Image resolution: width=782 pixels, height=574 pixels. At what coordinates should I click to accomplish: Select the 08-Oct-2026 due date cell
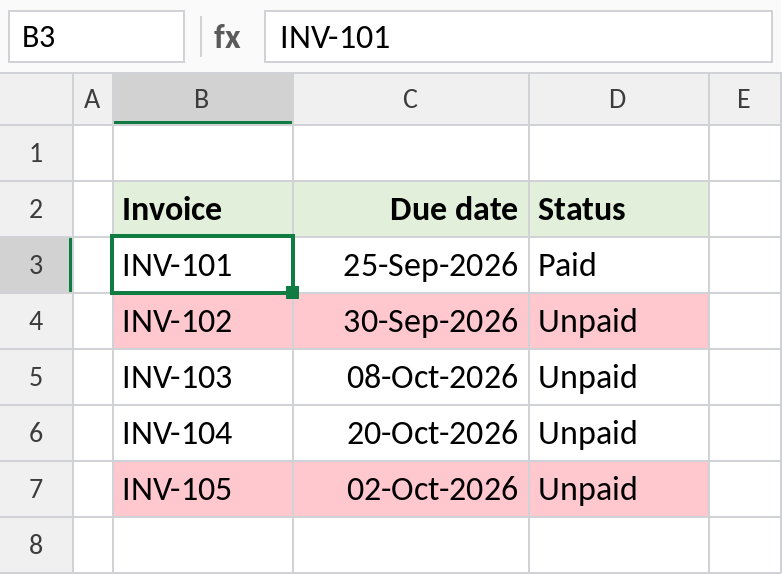(x=411, y=377)
